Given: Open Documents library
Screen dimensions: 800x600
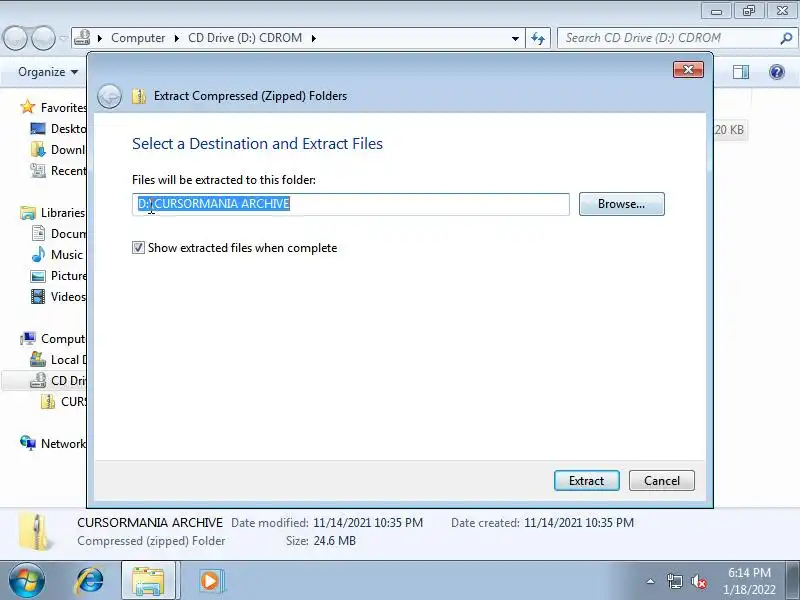Looking at the screenshot, I should (x=68, y=234).
